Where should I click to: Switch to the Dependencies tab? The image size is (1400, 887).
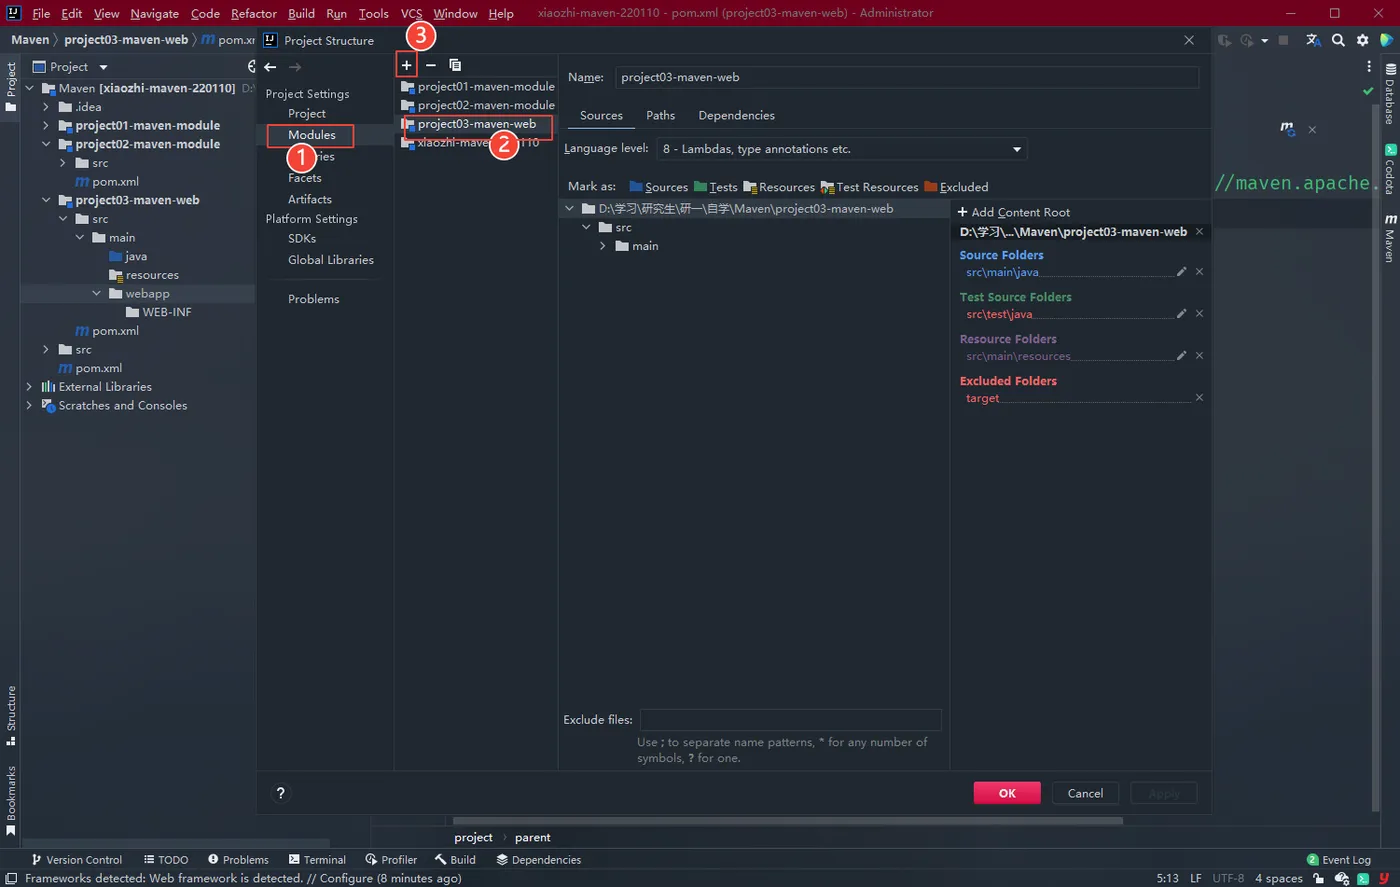(736, 116)
